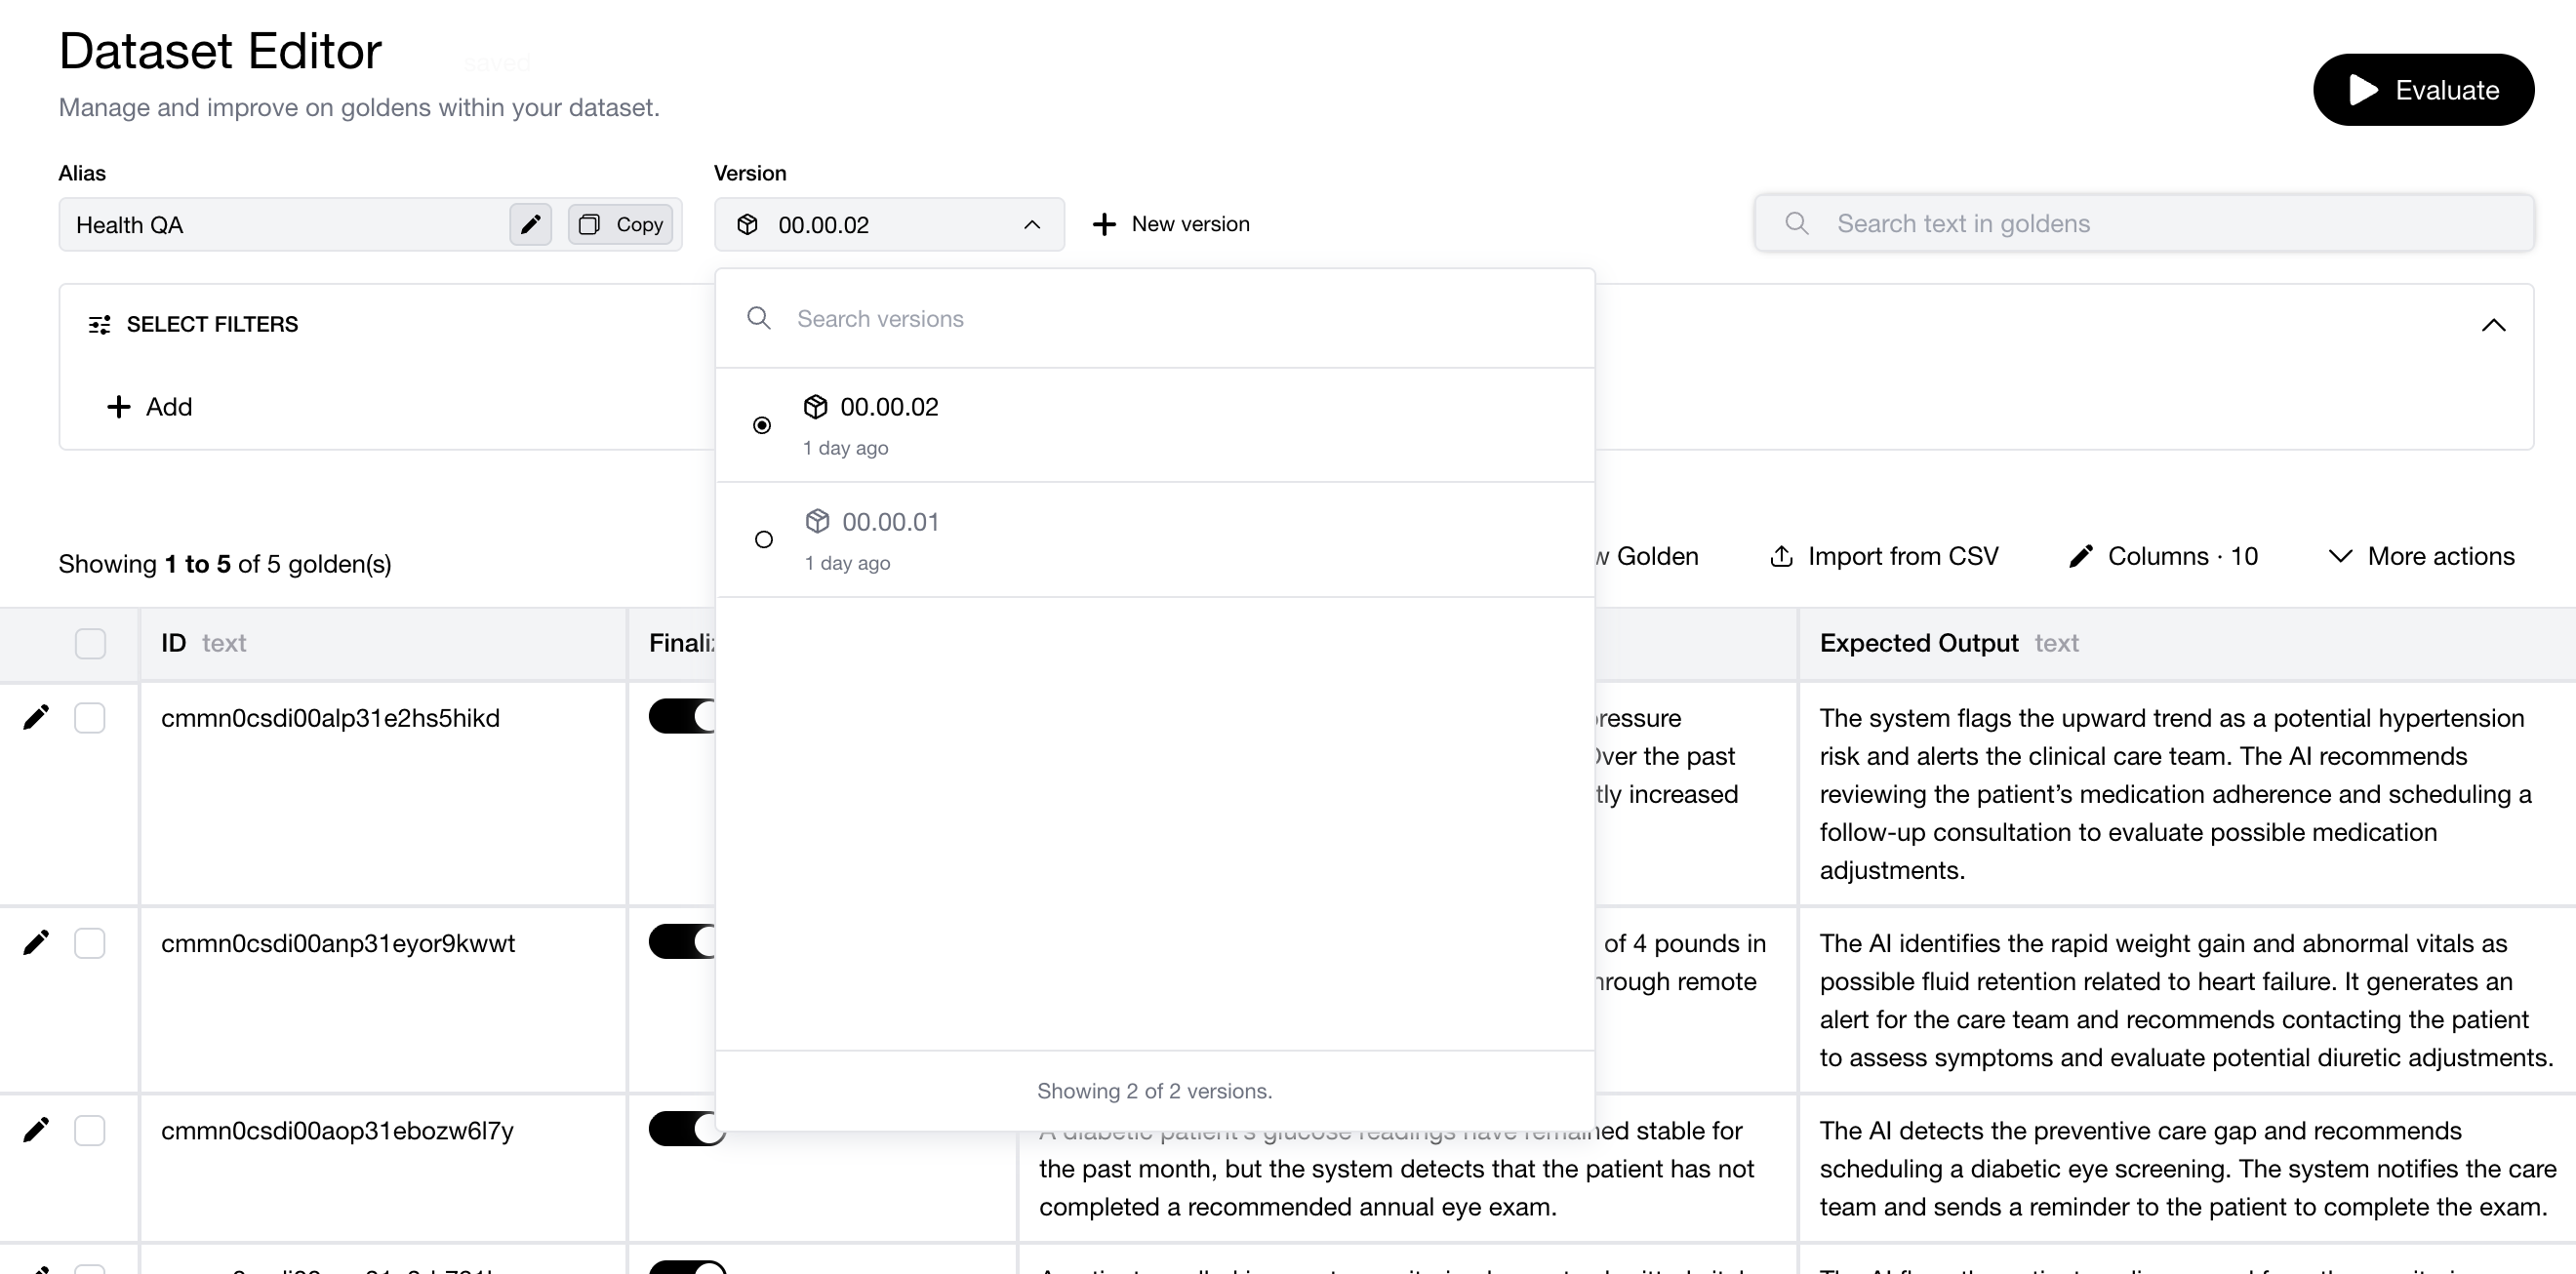Select version 00.00.01 radio button

pyautogui.click(x=764, y=540)
